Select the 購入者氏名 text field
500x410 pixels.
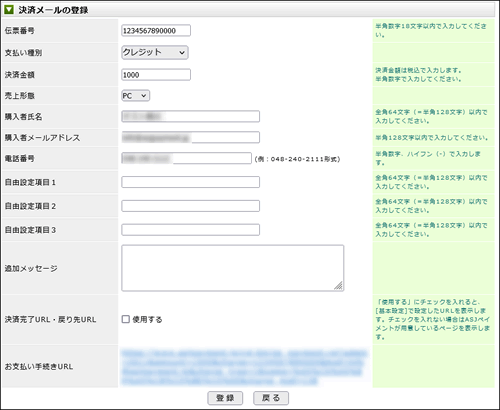coord(190,116)
